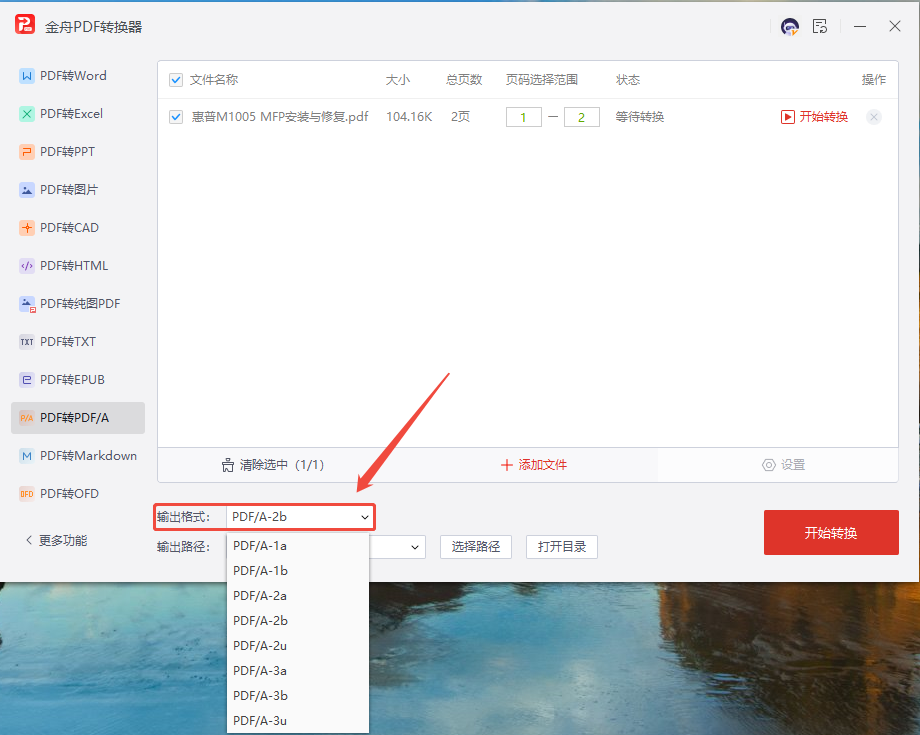Viewport: 920px width, 735px height.
Task: Uncheck the 惠普M1005 MFP安装与修复.pdf checkbox
Action: (176, 117)
